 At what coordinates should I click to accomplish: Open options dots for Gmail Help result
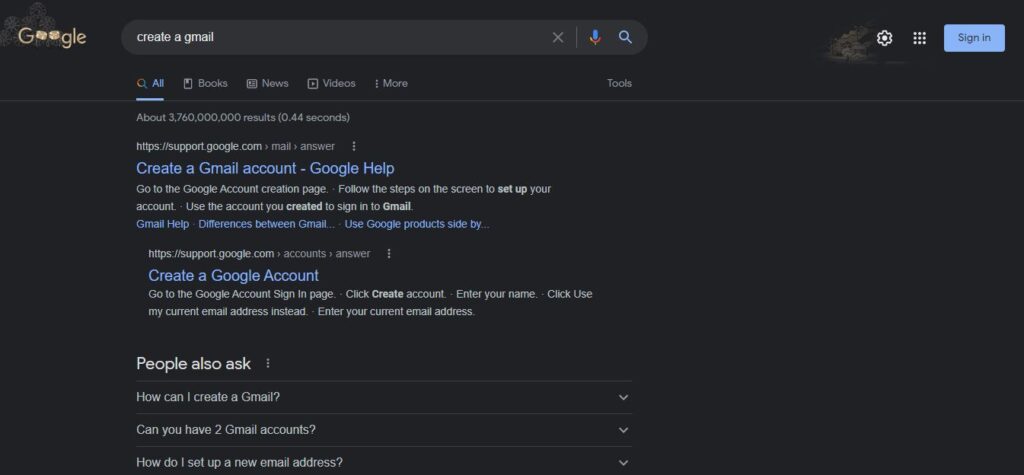(x=354, y=146)
